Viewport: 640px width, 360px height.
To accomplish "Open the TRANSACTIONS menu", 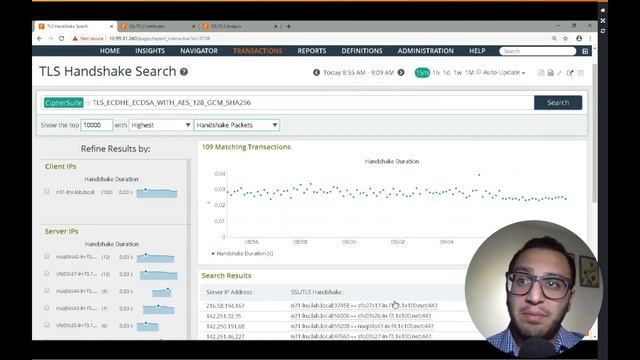I will pos(258,51).
